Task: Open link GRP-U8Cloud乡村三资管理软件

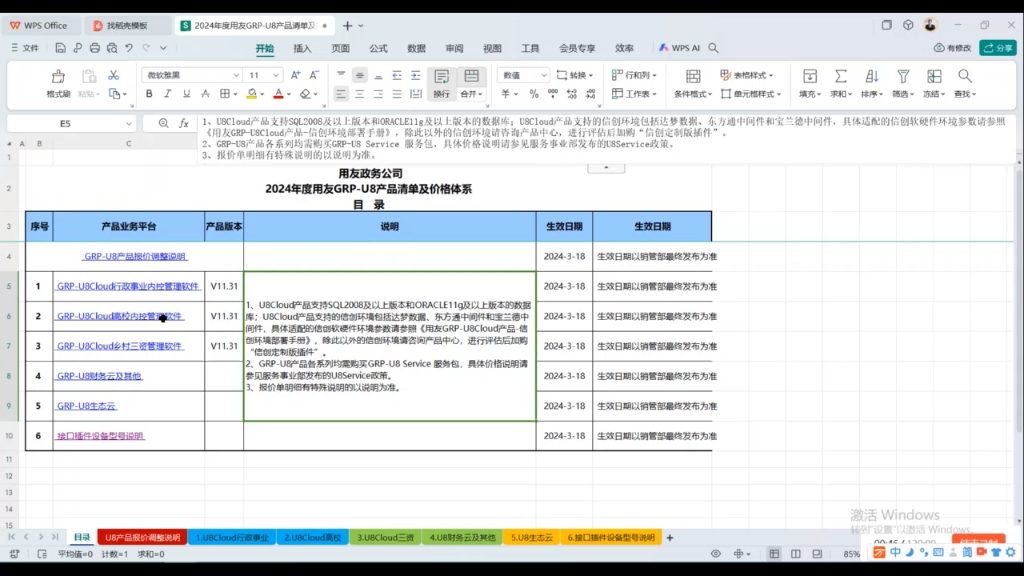Action: tap(120, 346)
